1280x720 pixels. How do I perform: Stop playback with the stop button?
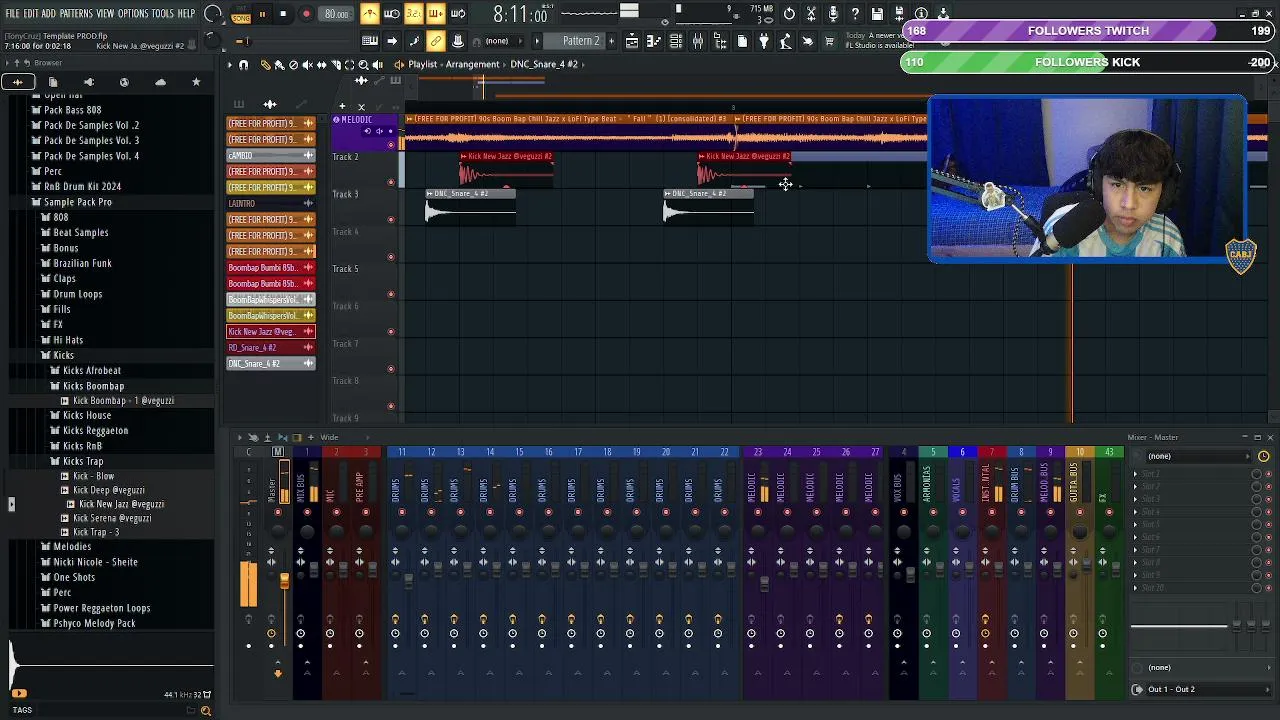pyautogui.click(x=283, y=14)
